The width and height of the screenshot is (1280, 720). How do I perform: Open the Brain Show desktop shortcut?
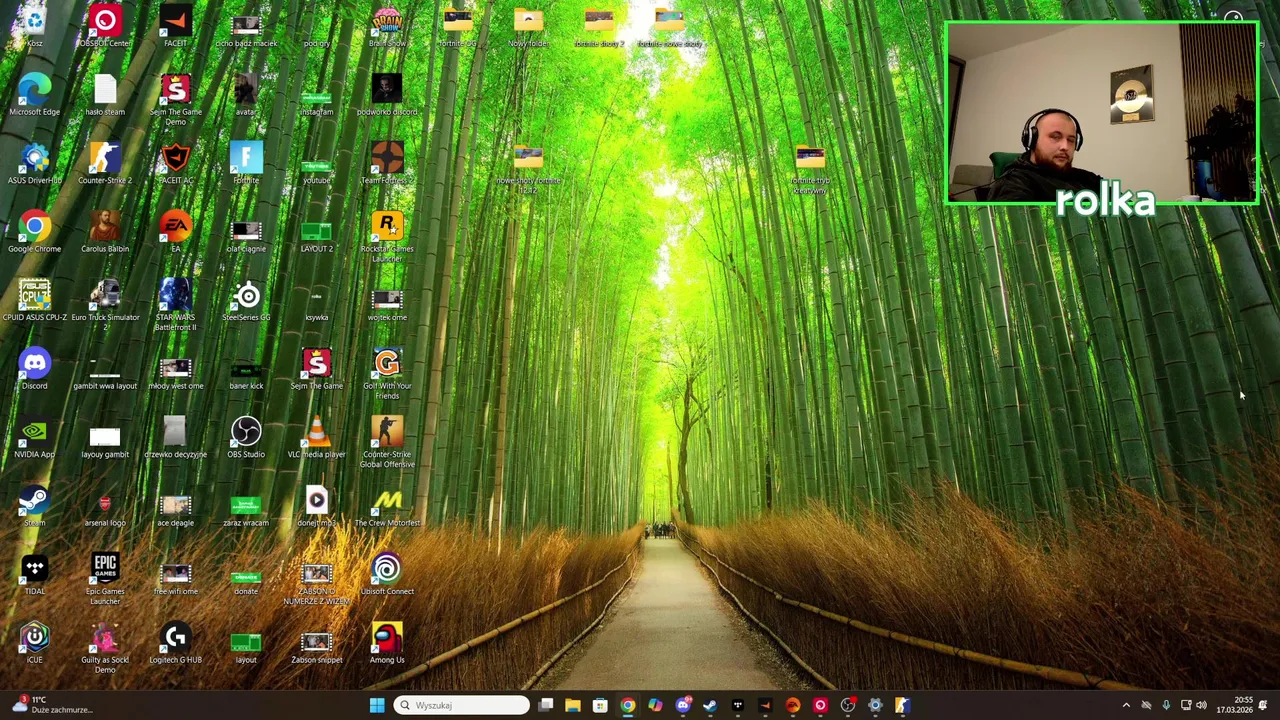[387, 27]
